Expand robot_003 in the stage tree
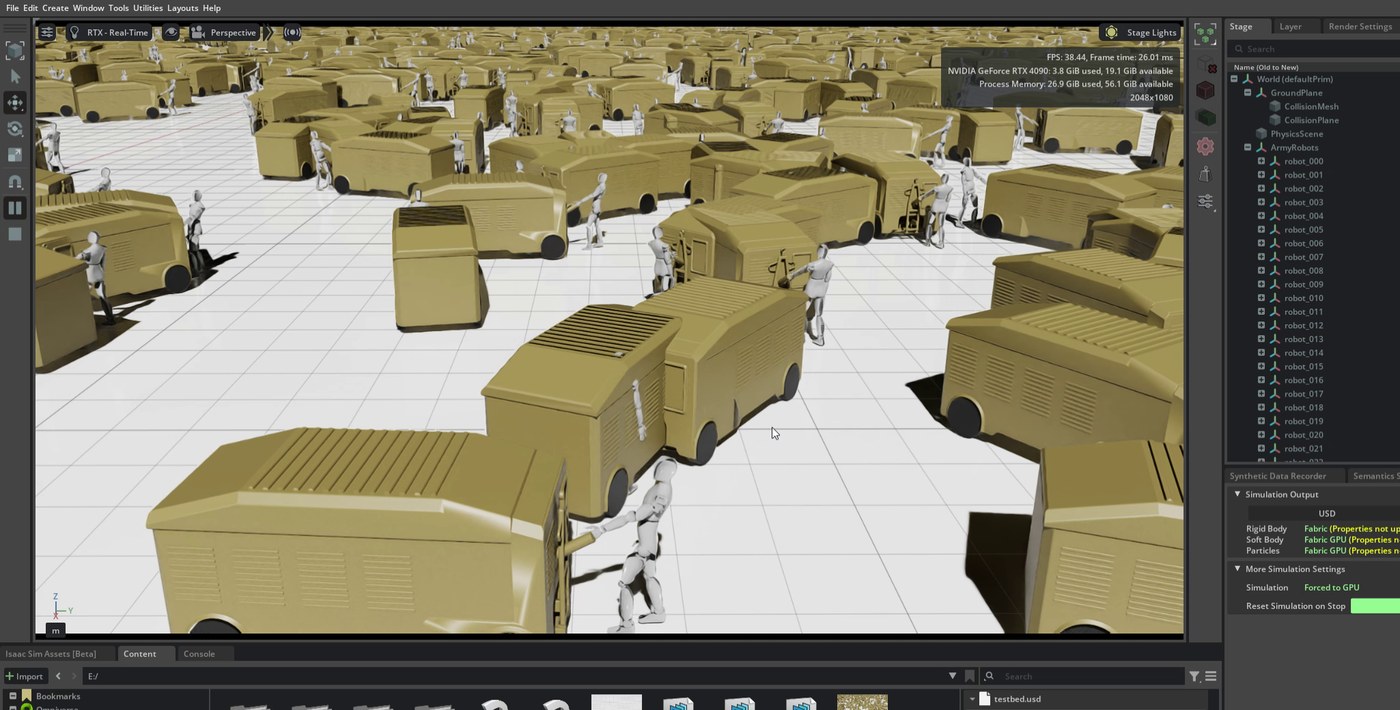 [x=1261, y=202]
